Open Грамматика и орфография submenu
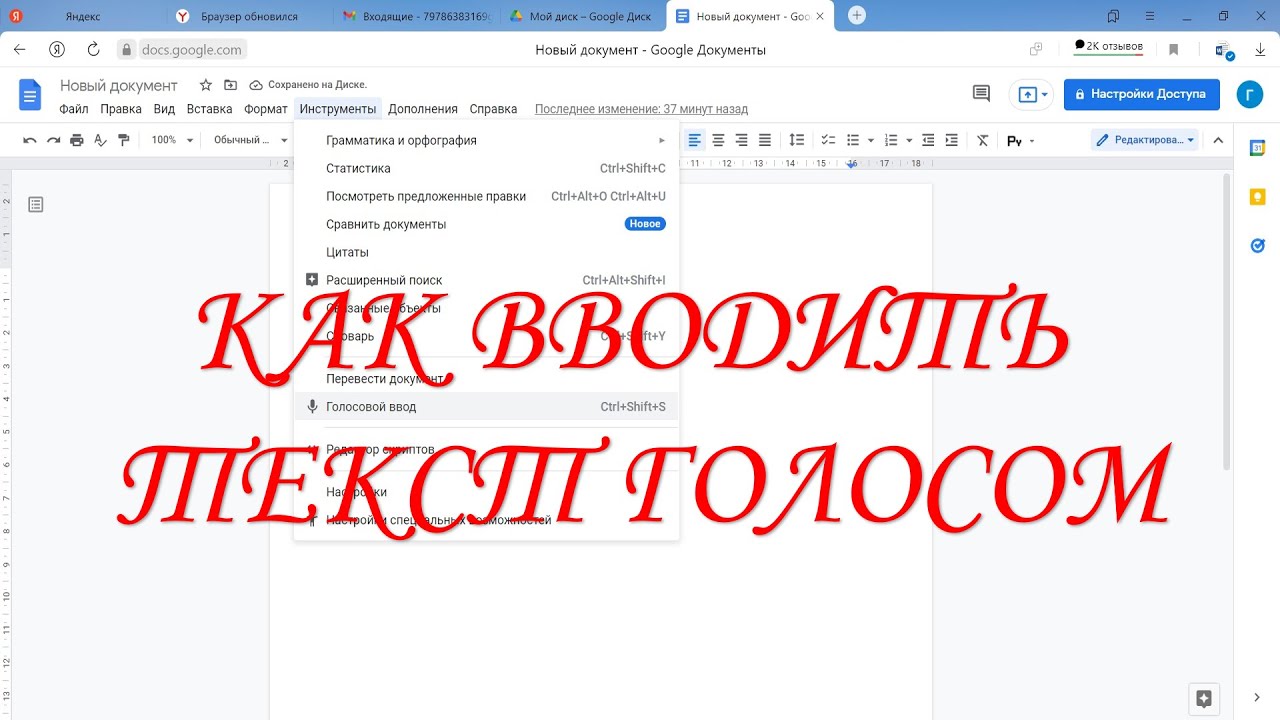 click(487, 141)
